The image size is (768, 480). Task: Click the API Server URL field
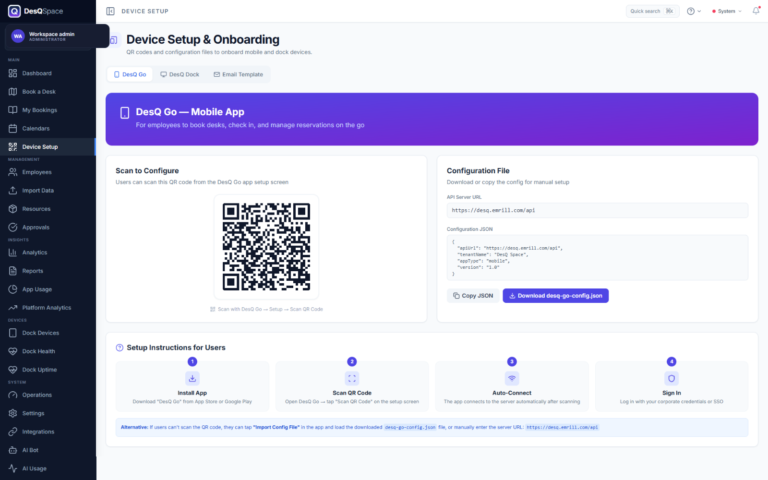coord(597,210)
